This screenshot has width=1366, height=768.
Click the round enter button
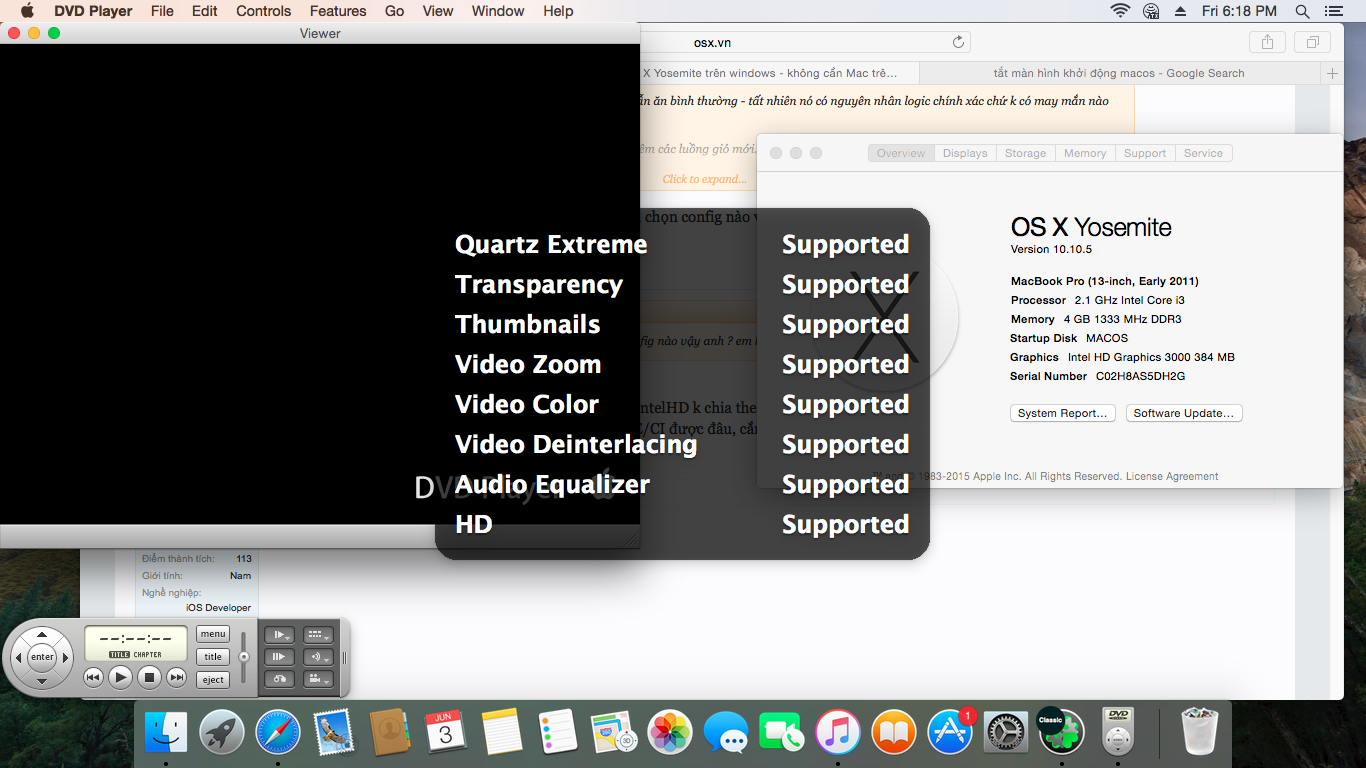pyautogui.click(x=42, y=657)
